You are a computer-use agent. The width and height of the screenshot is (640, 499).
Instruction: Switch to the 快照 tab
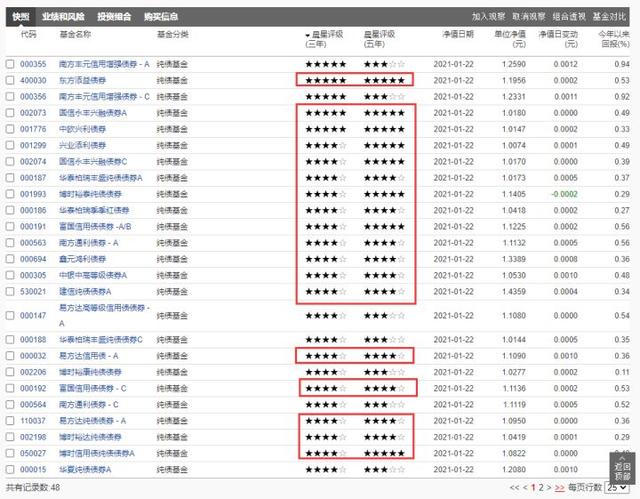(20, 17)
